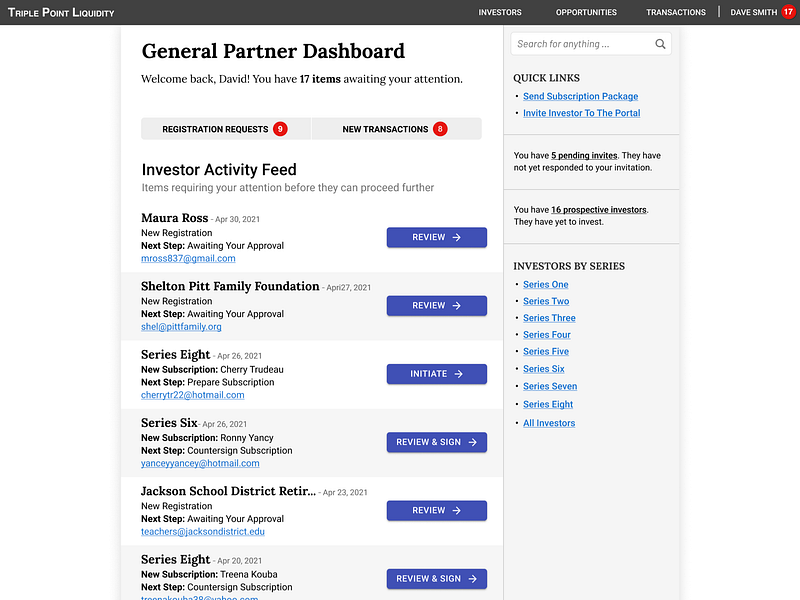Click the search magnifying glass icon
This screenshot has height=600, width=800.
point(659,44)
